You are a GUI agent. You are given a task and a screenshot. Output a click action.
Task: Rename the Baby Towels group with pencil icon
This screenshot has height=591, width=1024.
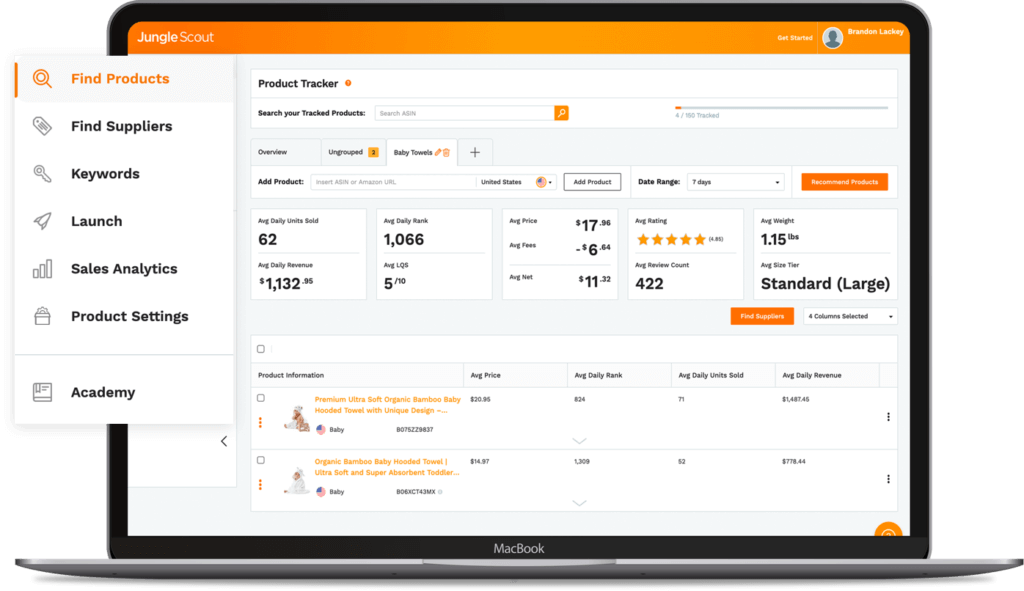click(438, 152)
